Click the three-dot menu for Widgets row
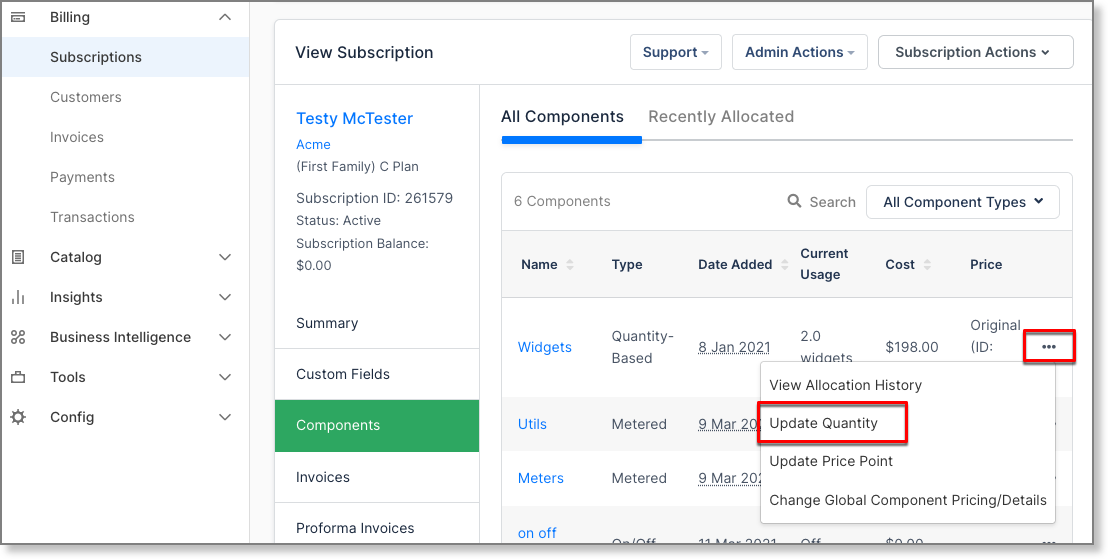The width and height of the screenshot is (1108, 559). point(1048,347)
